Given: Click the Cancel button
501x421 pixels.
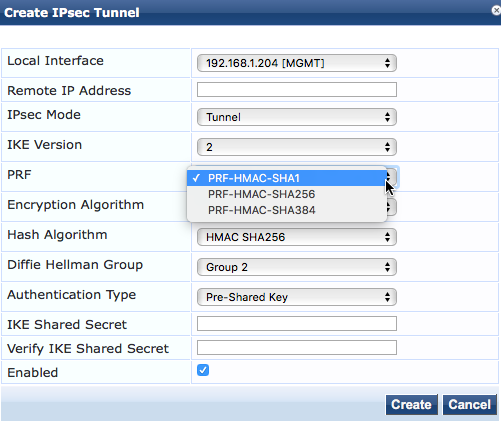Looking at the screenshot, I should [469, 405].
